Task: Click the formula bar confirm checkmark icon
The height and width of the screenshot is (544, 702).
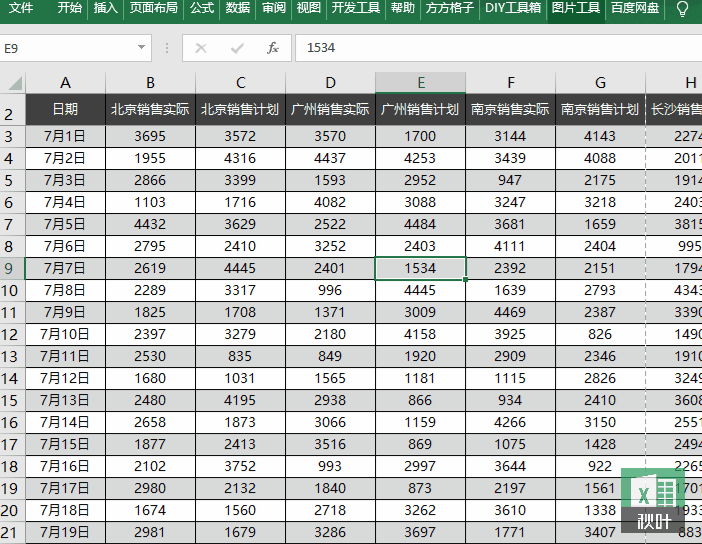Action: pyautogui.click(x=237, y=48)
